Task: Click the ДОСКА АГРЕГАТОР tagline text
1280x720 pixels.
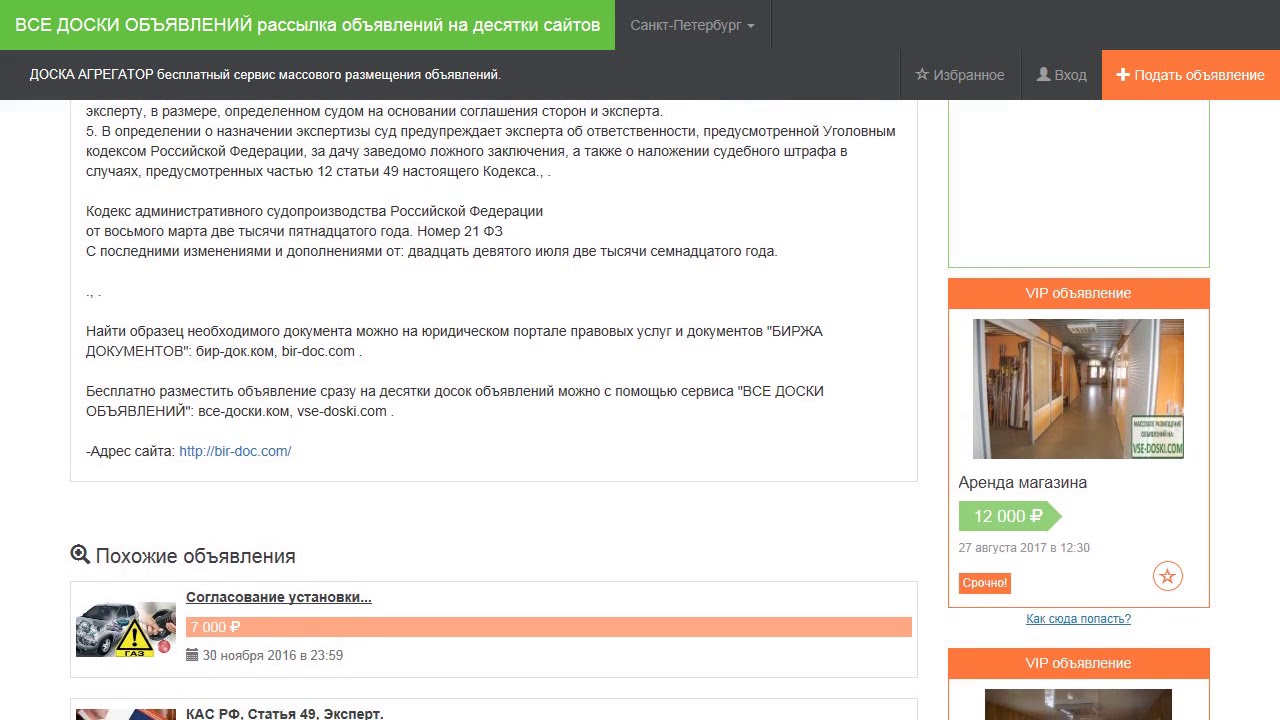Action: [x=265, y=75]
